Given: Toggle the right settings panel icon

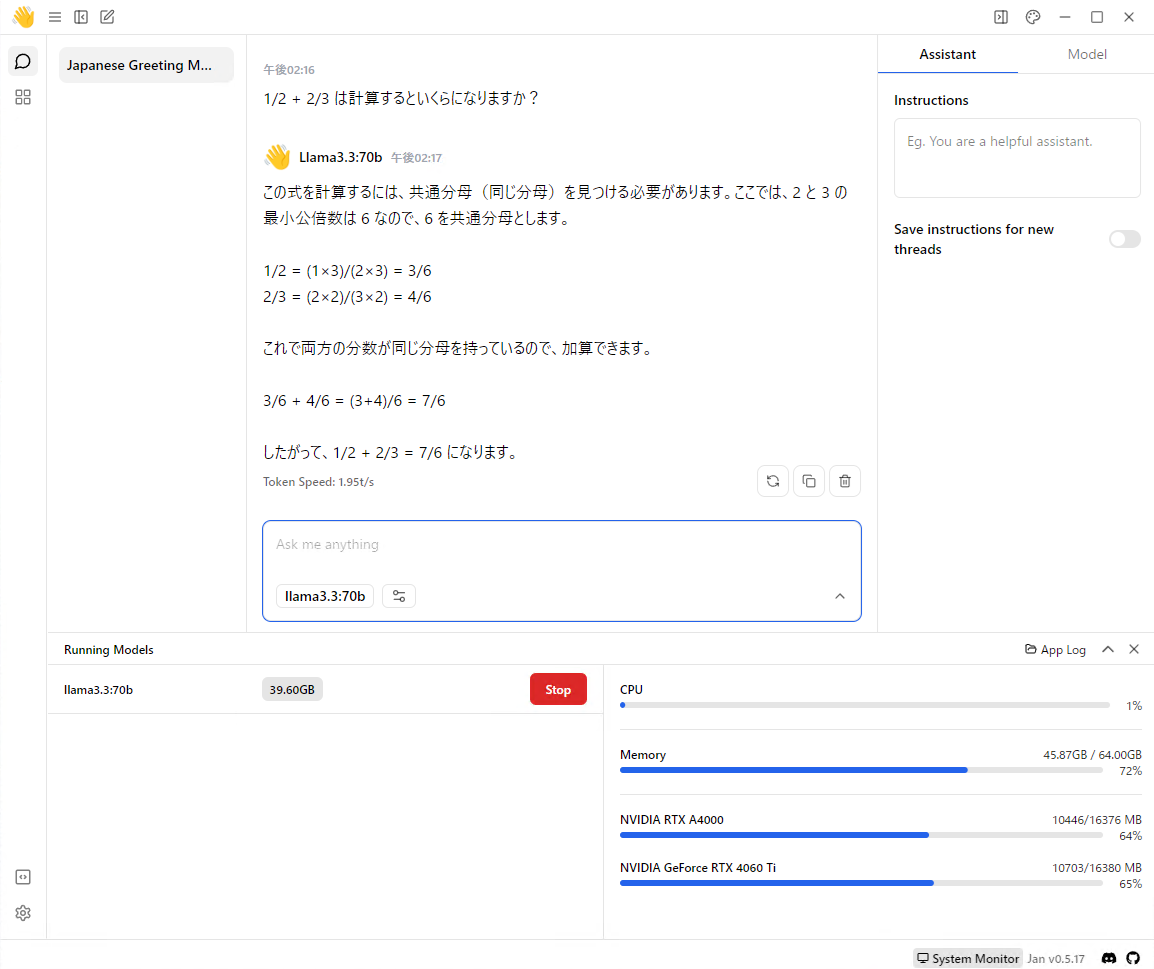Looking at the screenshot, I should [x=1001, y=17].
